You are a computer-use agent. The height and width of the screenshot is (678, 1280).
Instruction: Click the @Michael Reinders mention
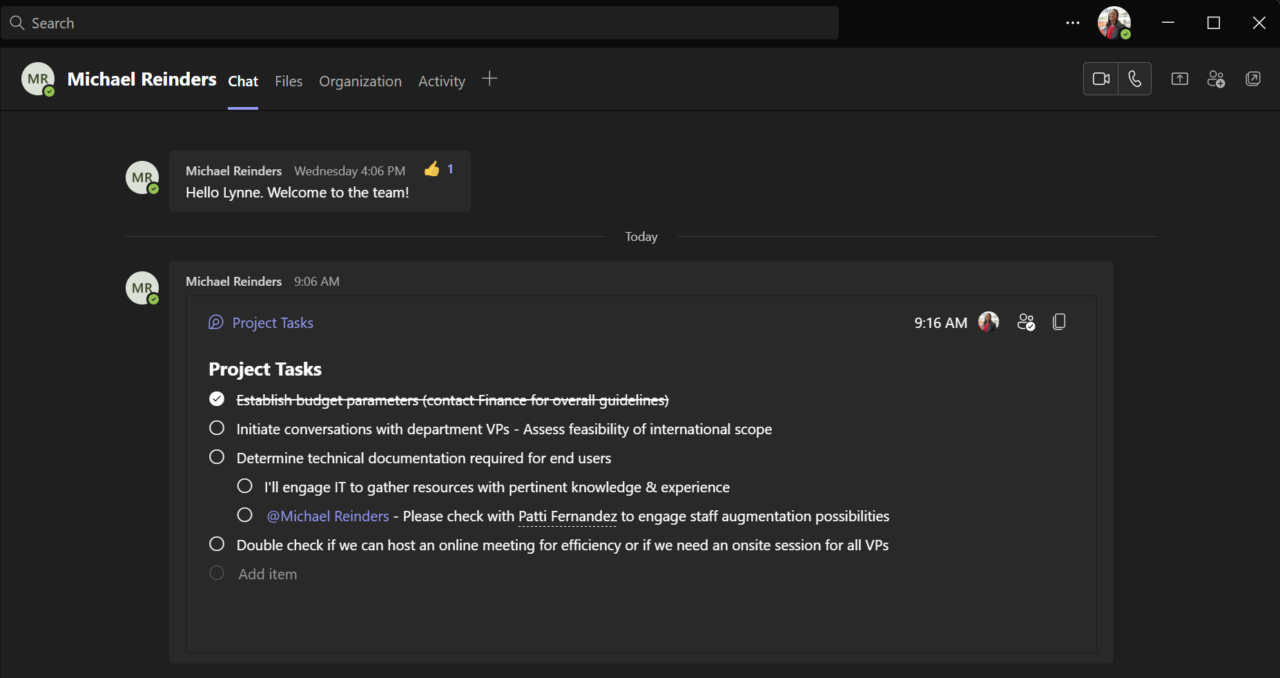pos(328,515)
